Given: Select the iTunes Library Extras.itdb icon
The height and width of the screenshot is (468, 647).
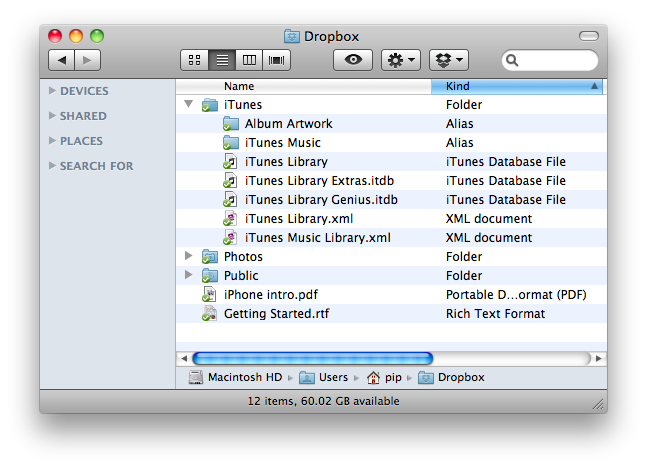Looking at the screenshot, I should [231, 181].
